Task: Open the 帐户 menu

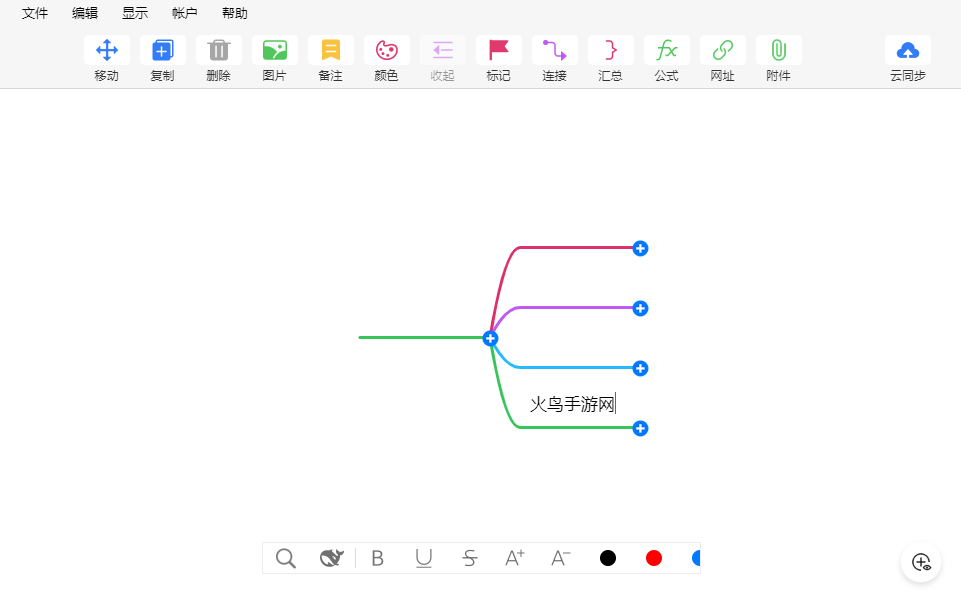Action: [x=184, y=13]
